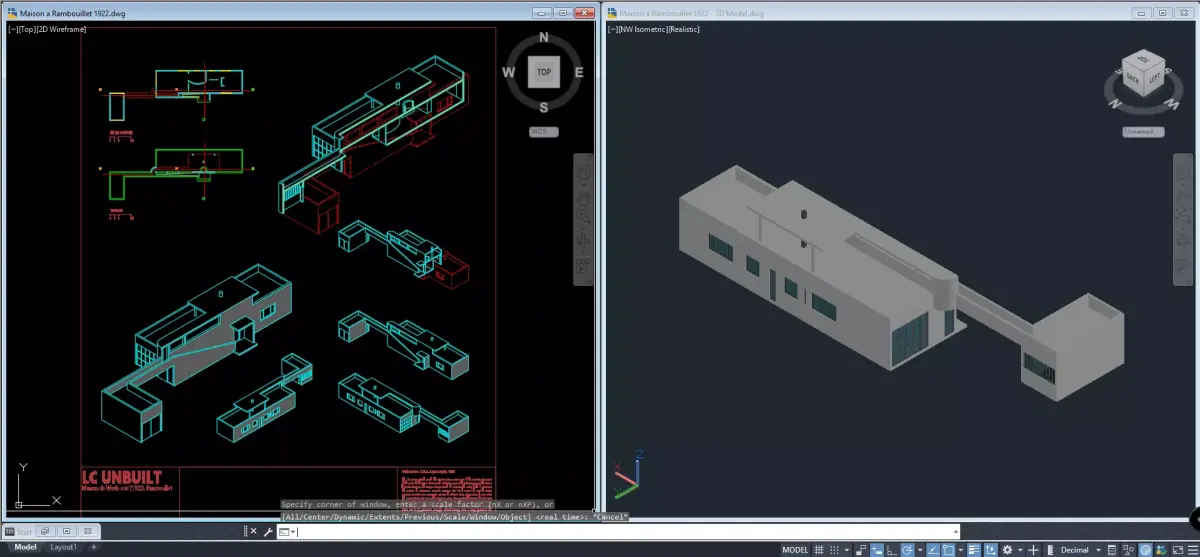This screenshot has width=1200, height=557.
Task: Open workspace switching gear icon
Action: (1007, 549)
